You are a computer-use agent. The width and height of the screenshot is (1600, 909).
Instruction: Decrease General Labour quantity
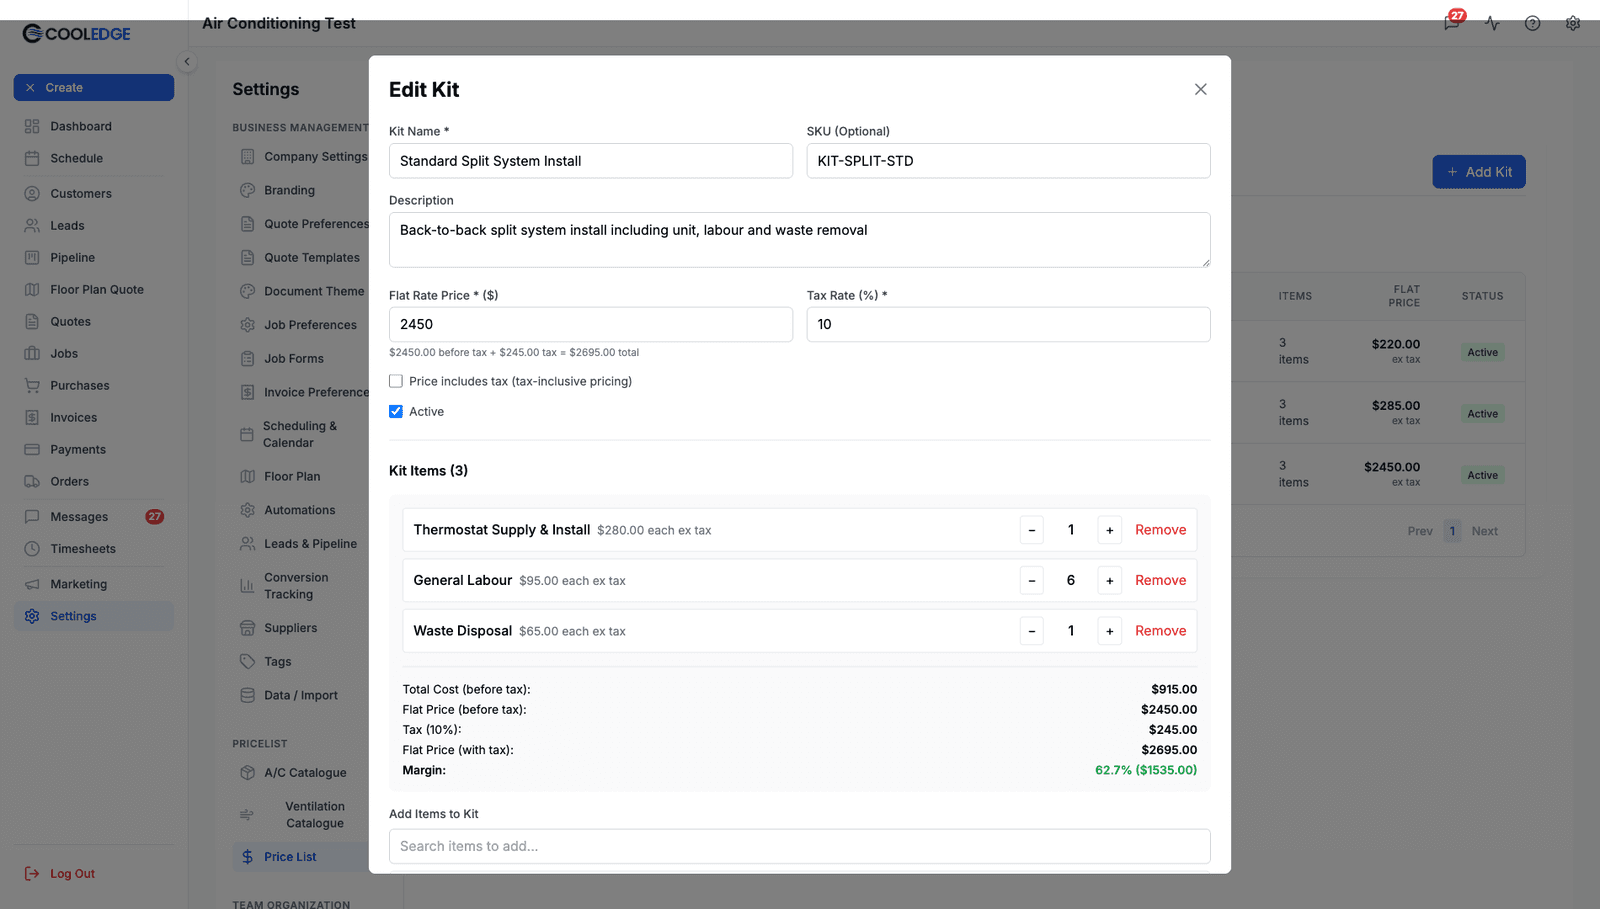(1032, 580)
